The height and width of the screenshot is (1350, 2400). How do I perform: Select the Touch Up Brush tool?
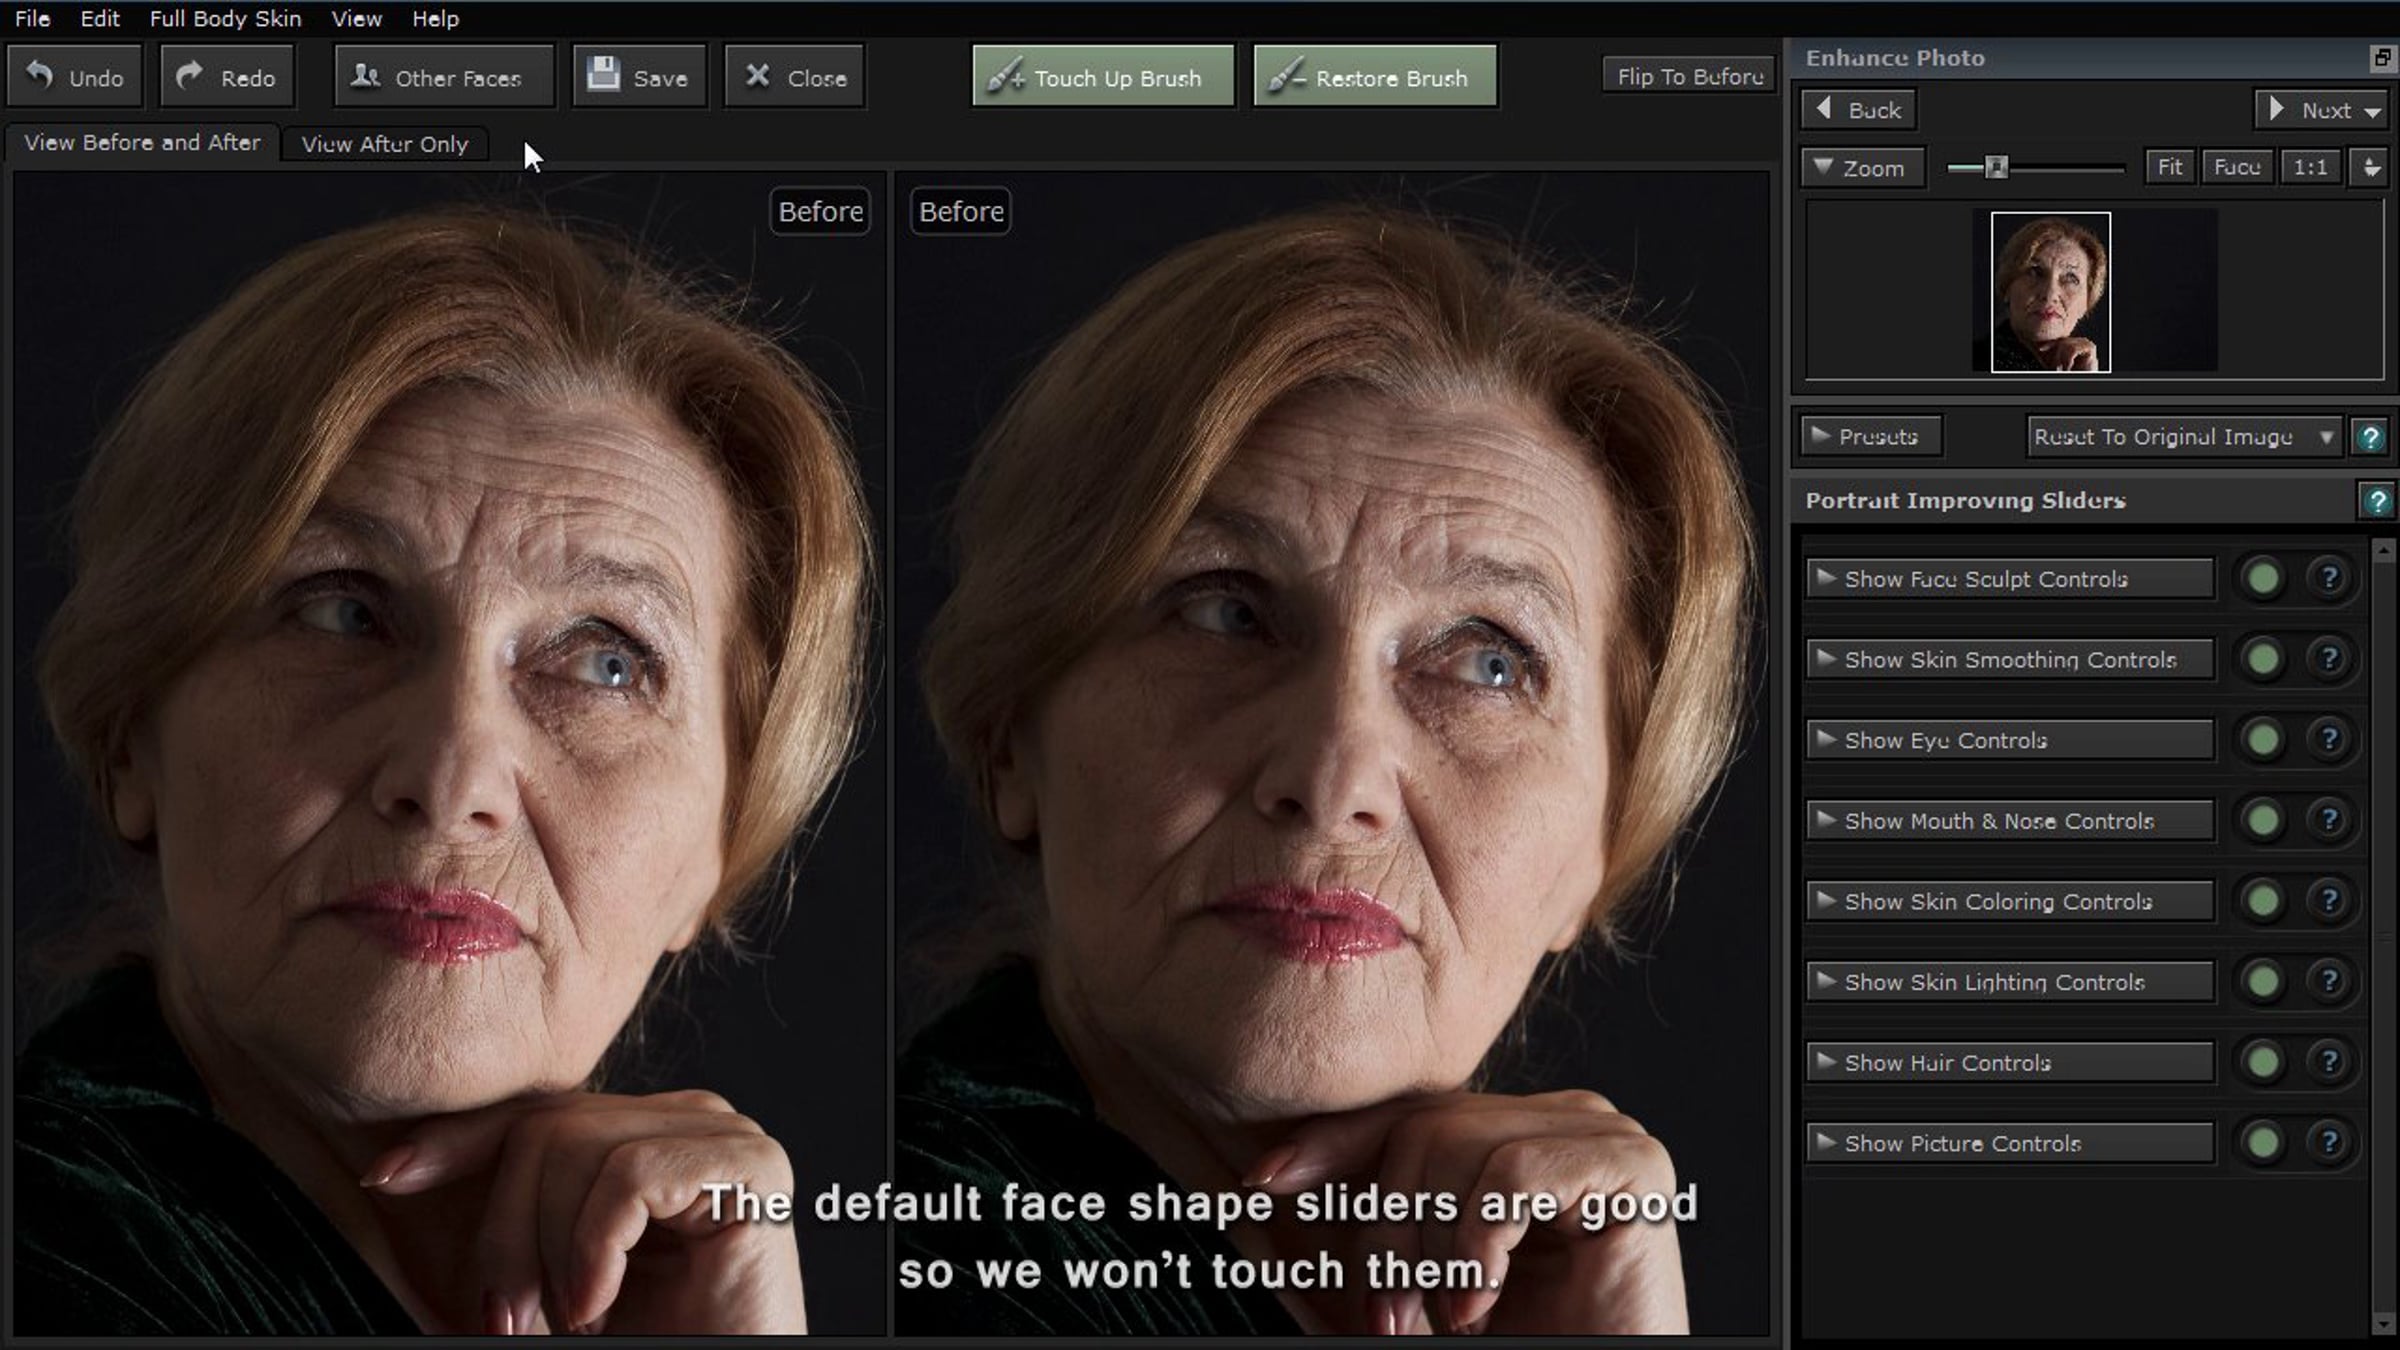coord(1103,77)
